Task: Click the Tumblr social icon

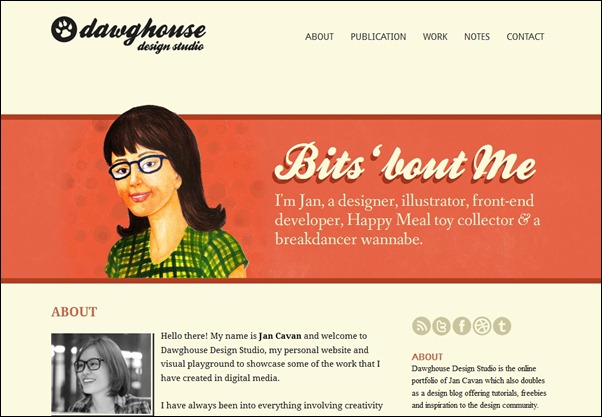Action: (502, 326)
